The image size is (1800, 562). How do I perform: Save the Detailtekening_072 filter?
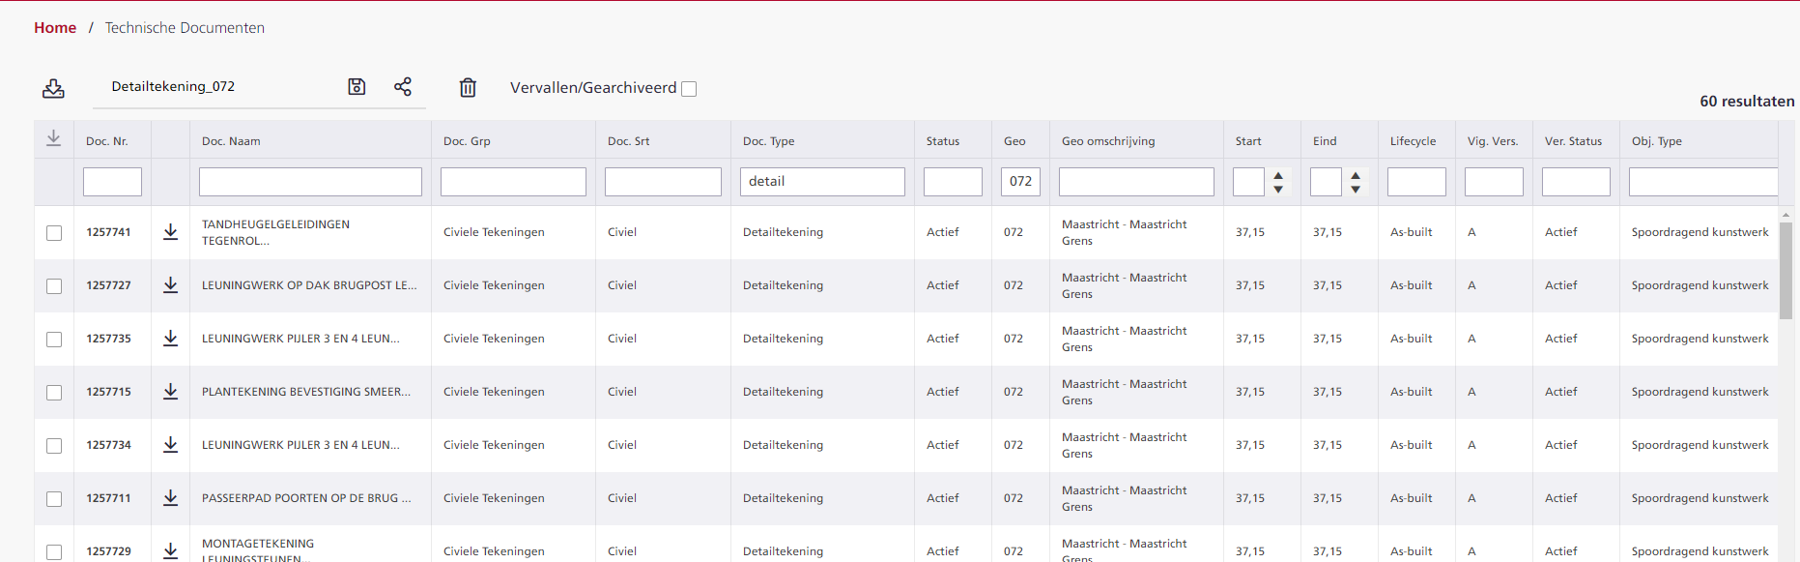(x=357, y=87)
